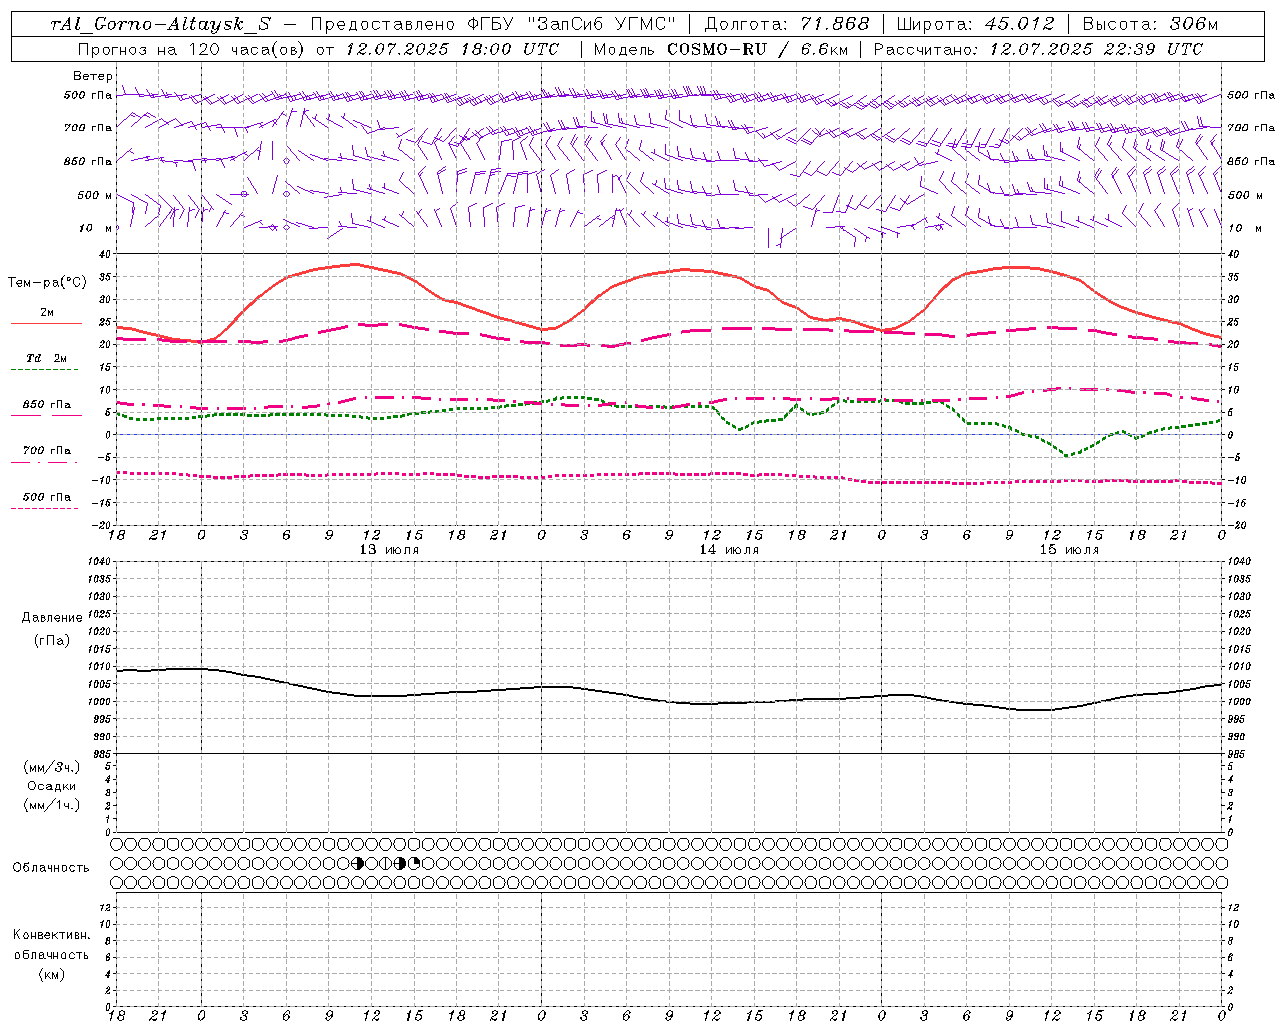The height and width of the screenshot is (1024, 1280).
Task: Click the Ветер panel label
Action: 93,76
